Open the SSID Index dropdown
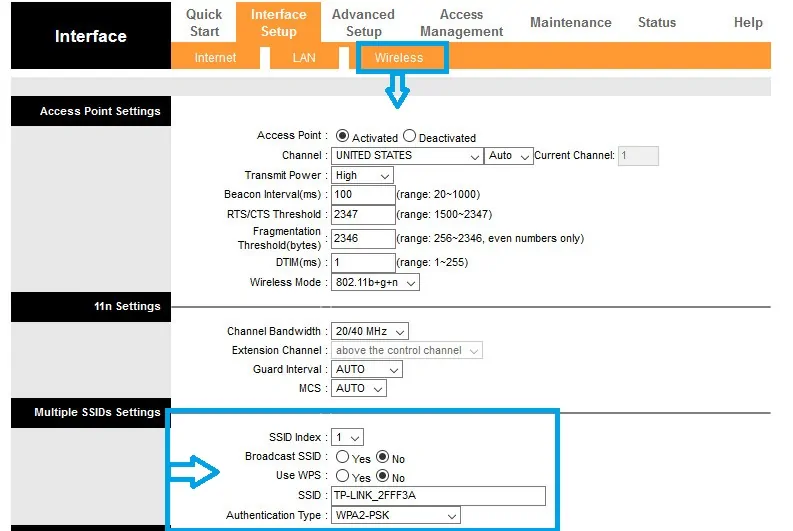Image resolution: width=793 pixels, height=531 pixels. pyautogui.click(x=347, y=437)
